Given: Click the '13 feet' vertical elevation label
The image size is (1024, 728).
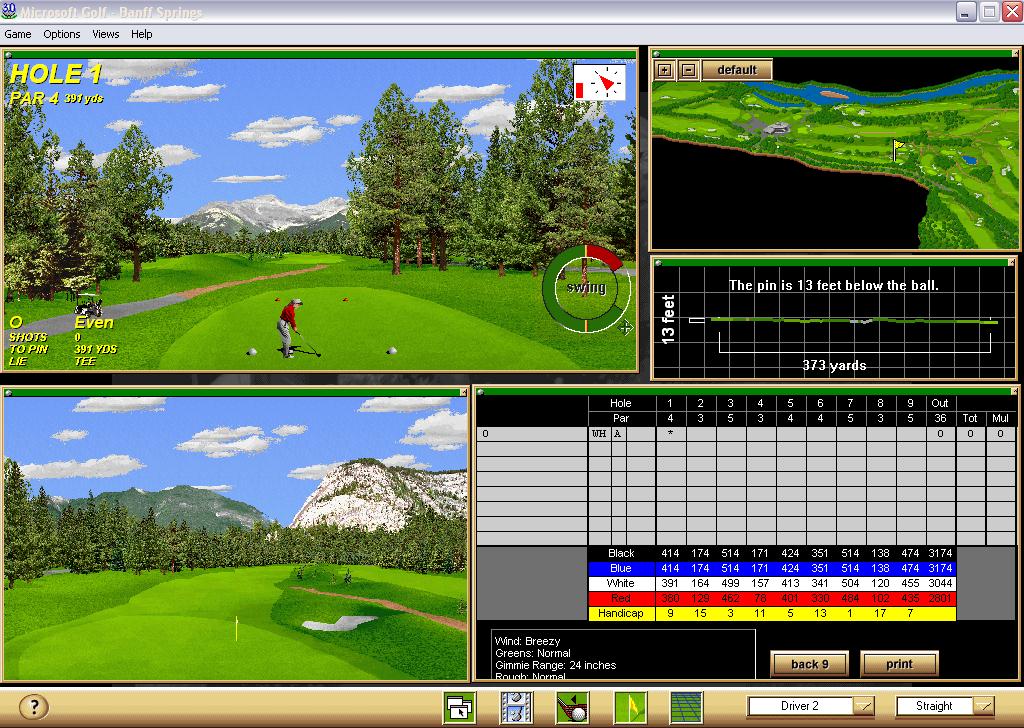Looking at the screenshot, I should 668,319.
